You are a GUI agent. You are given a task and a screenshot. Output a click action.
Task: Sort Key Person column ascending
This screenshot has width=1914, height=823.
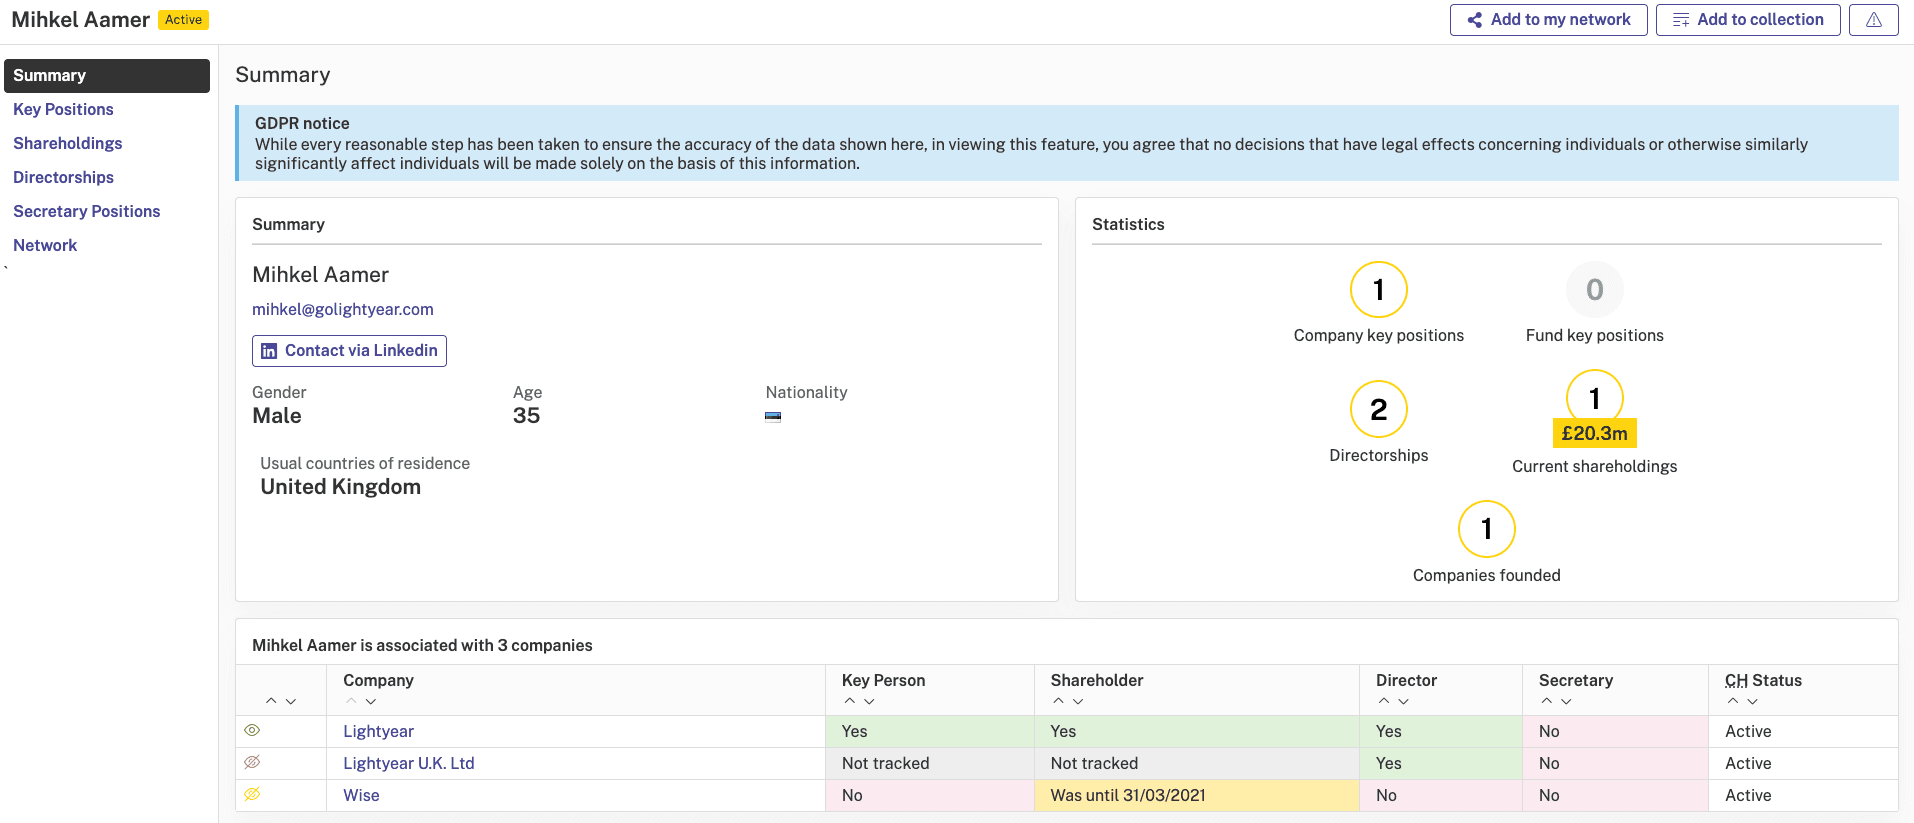click(850, 701)
